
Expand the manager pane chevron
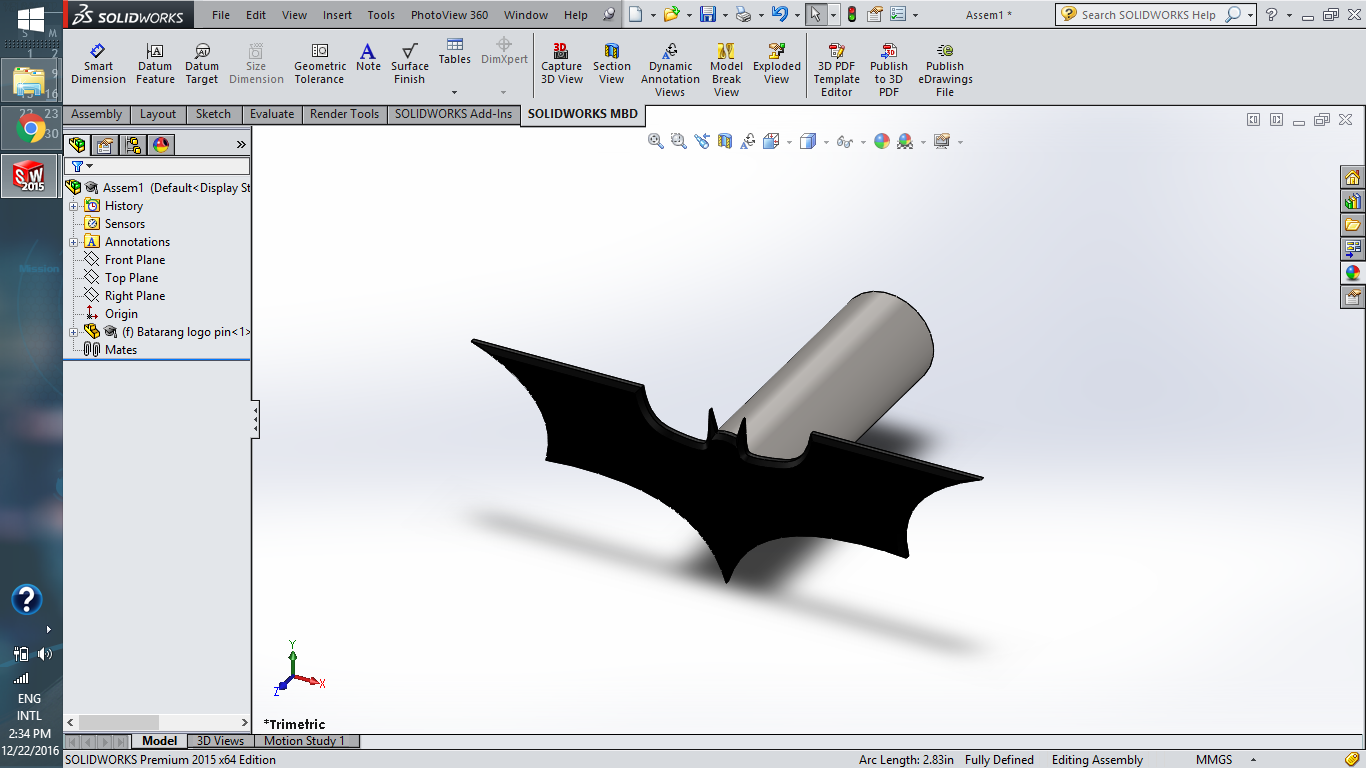pos(241,144)
